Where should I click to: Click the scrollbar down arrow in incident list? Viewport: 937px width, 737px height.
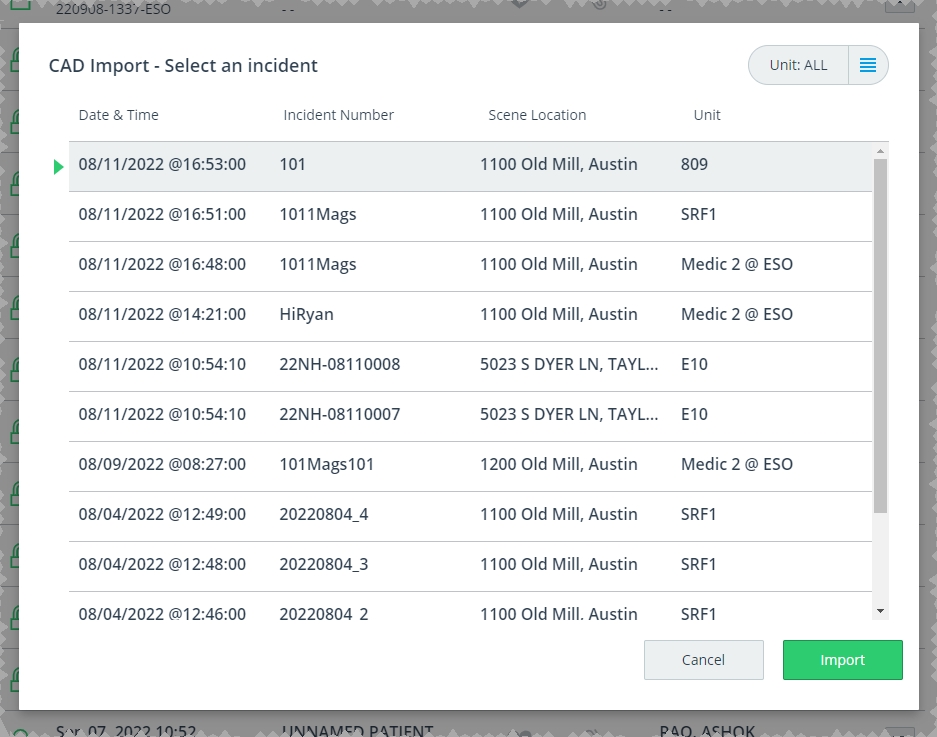click(x=880, y=610)
